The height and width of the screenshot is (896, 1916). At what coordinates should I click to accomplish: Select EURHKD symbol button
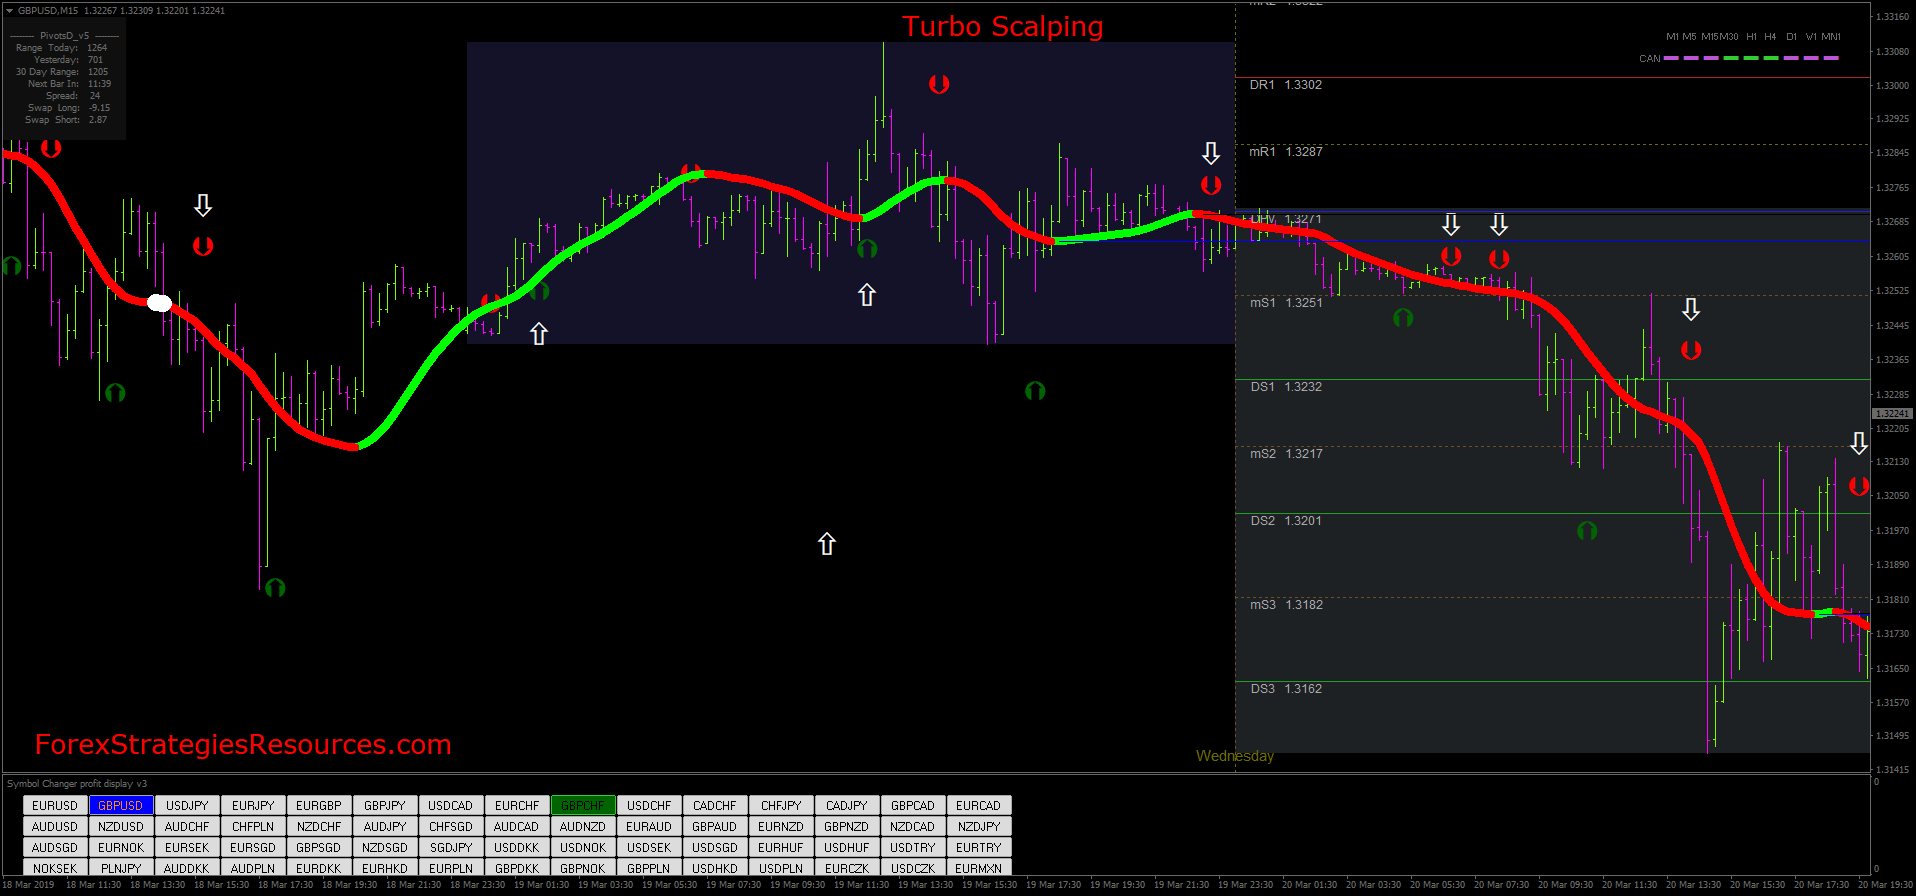tap(385, 868)
